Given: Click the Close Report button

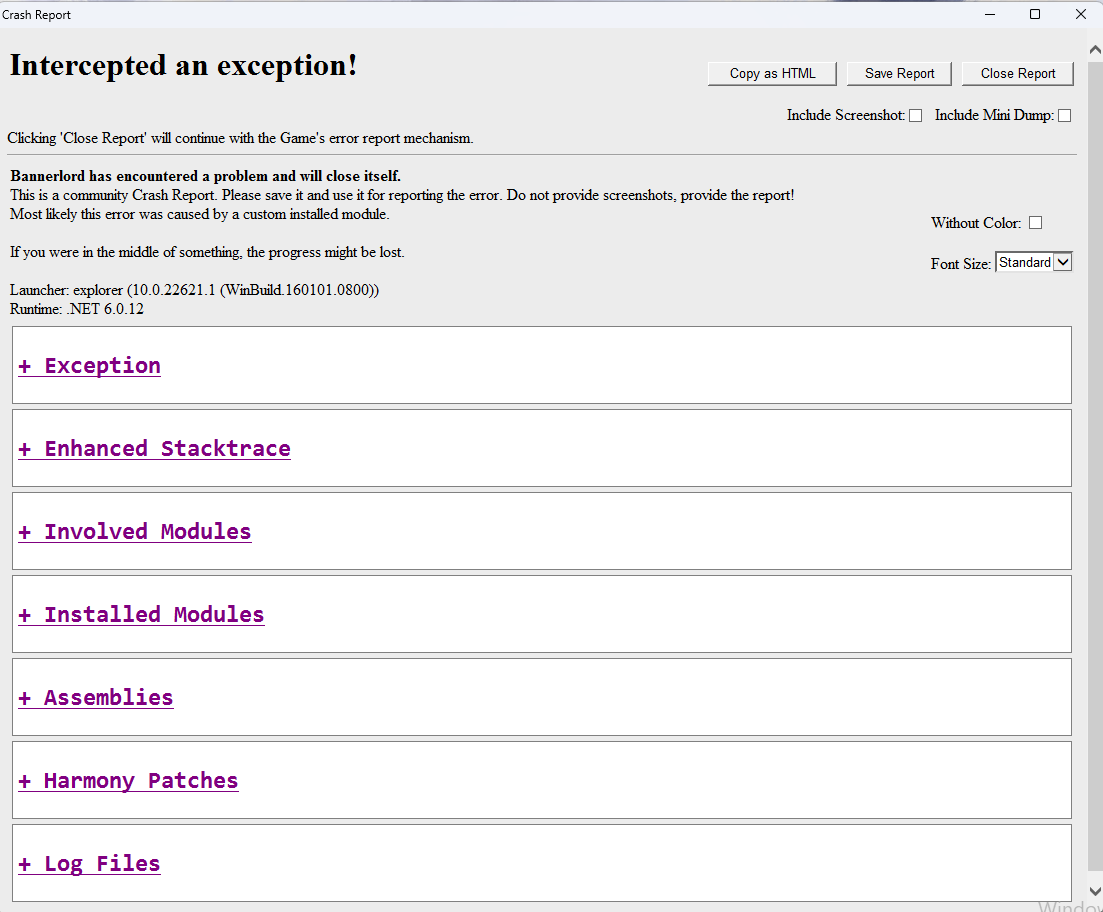Looking at the screenshot, I should pyautogui.click(x=1017, y=73).
